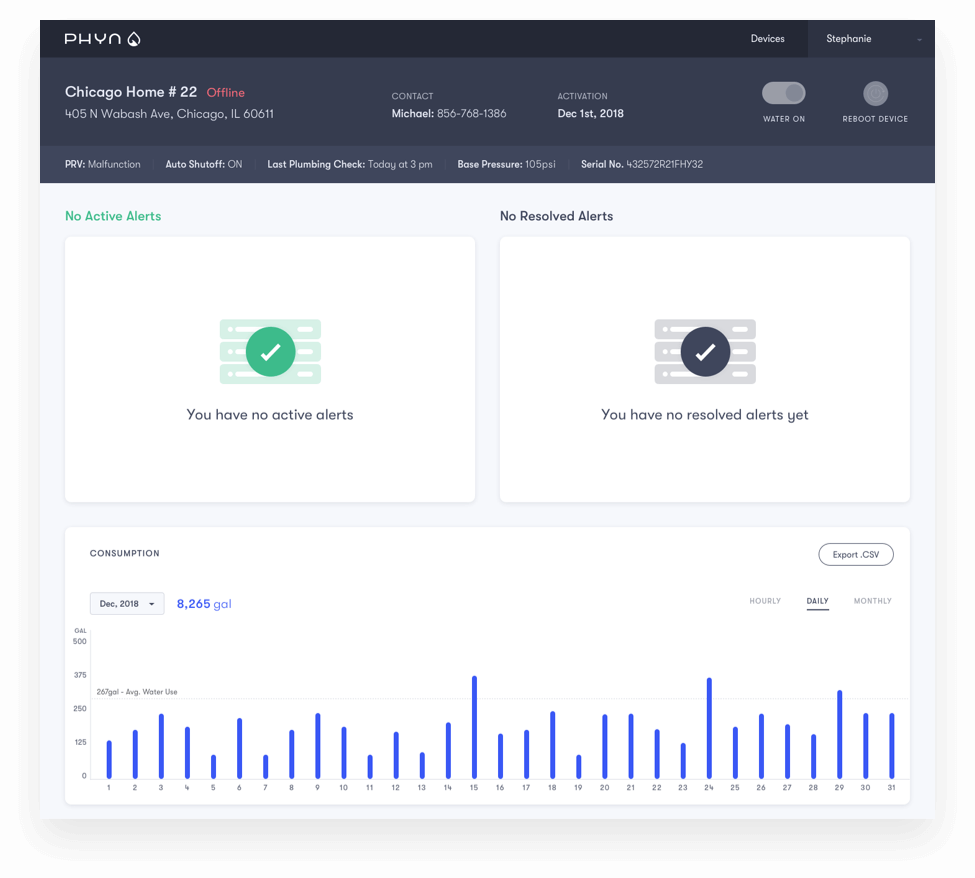Open the Devices menu item
975x878 pixels.
(767, 39)
